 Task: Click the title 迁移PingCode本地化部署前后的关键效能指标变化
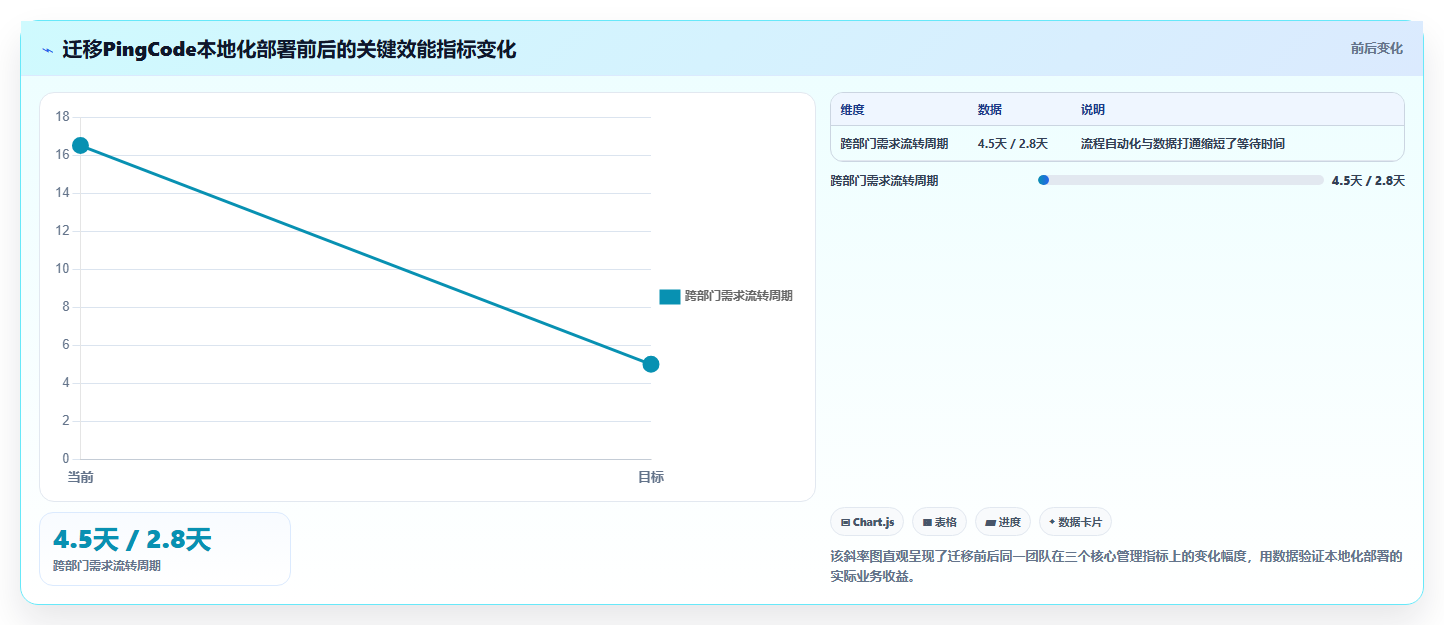[x=289, y=49]
